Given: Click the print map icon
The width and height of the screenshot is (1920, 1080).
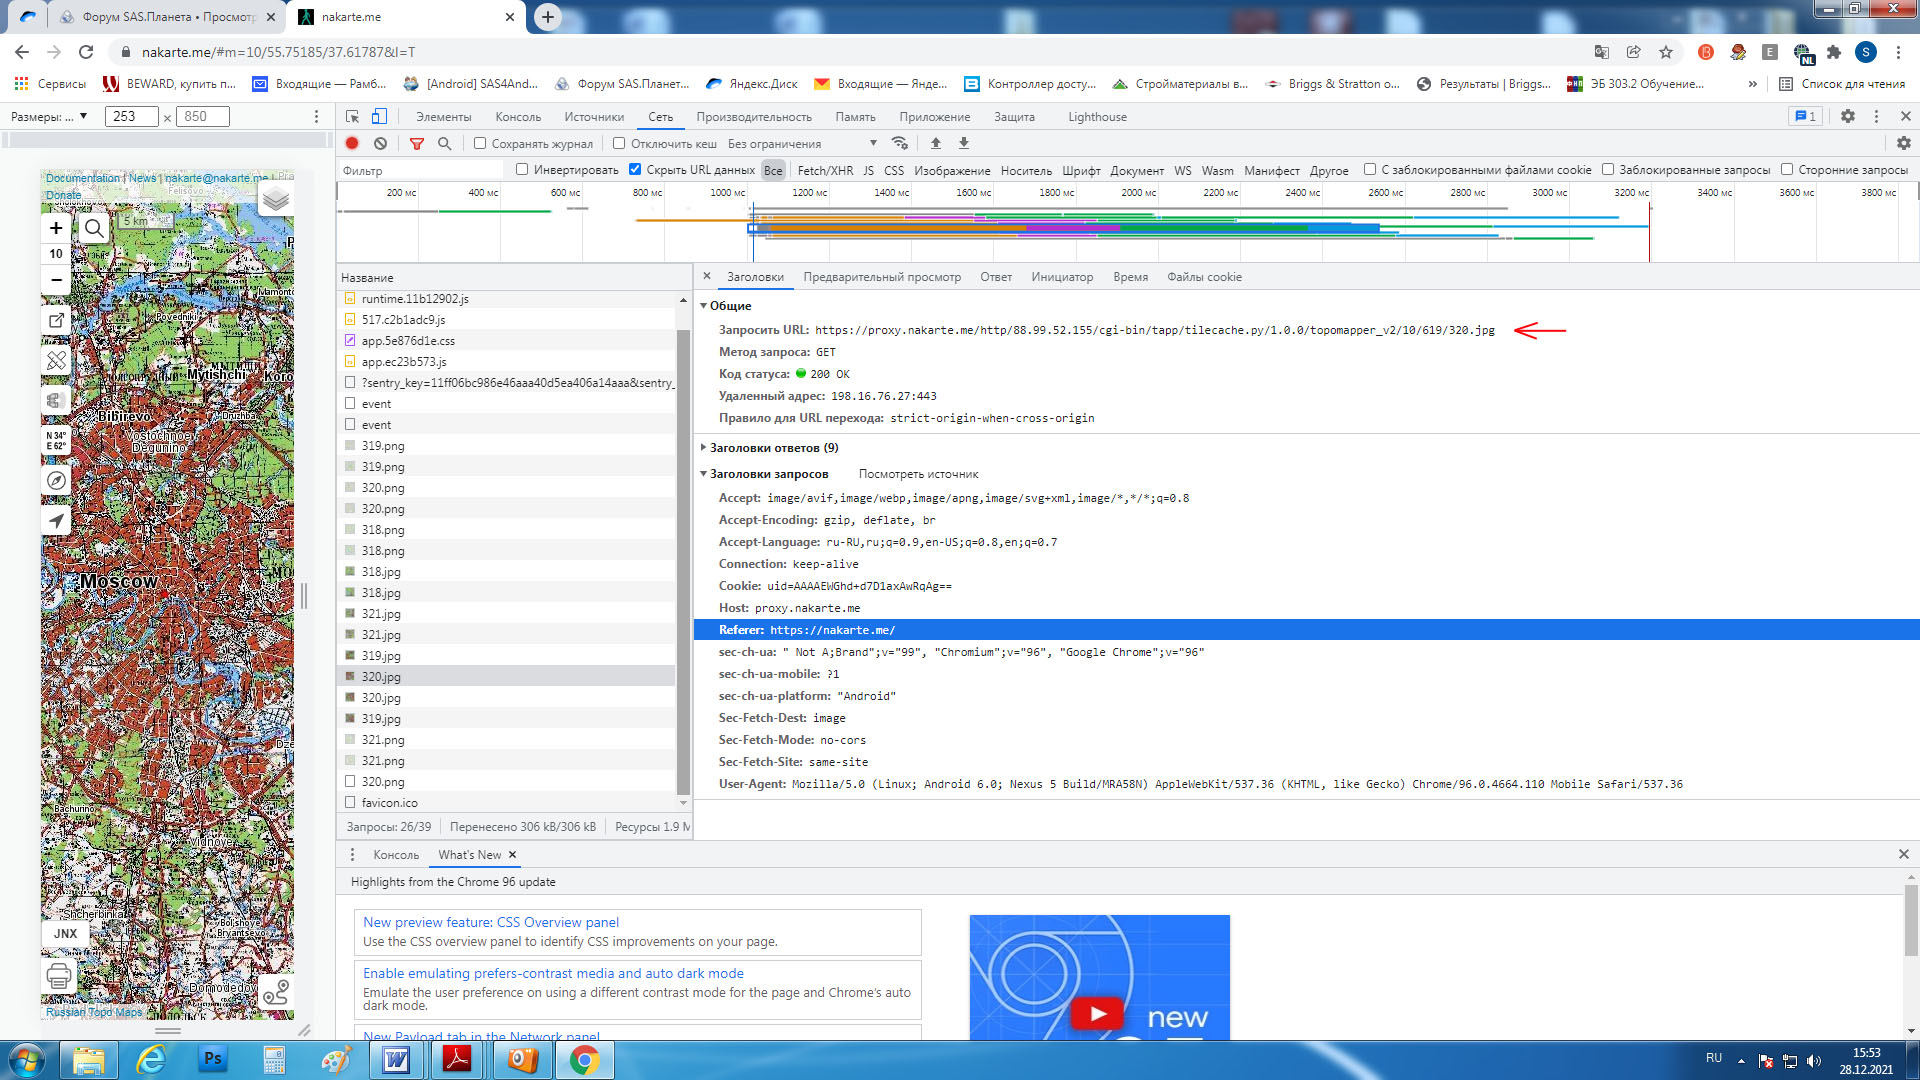Looking at the screenshot, I should click(x=59, y=975).
